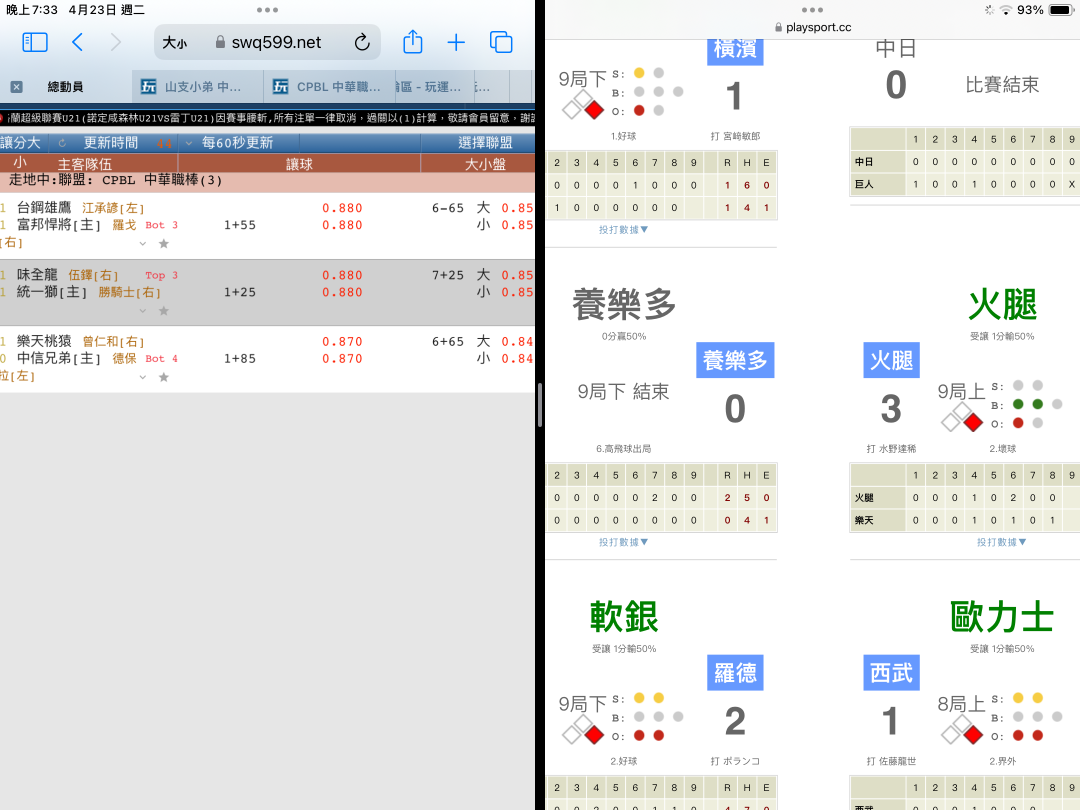Viewport: 1080px width, 810px height.
Task: Pick 富邦悍將 handicap odds 0.880
Action: tap(342, 225)
